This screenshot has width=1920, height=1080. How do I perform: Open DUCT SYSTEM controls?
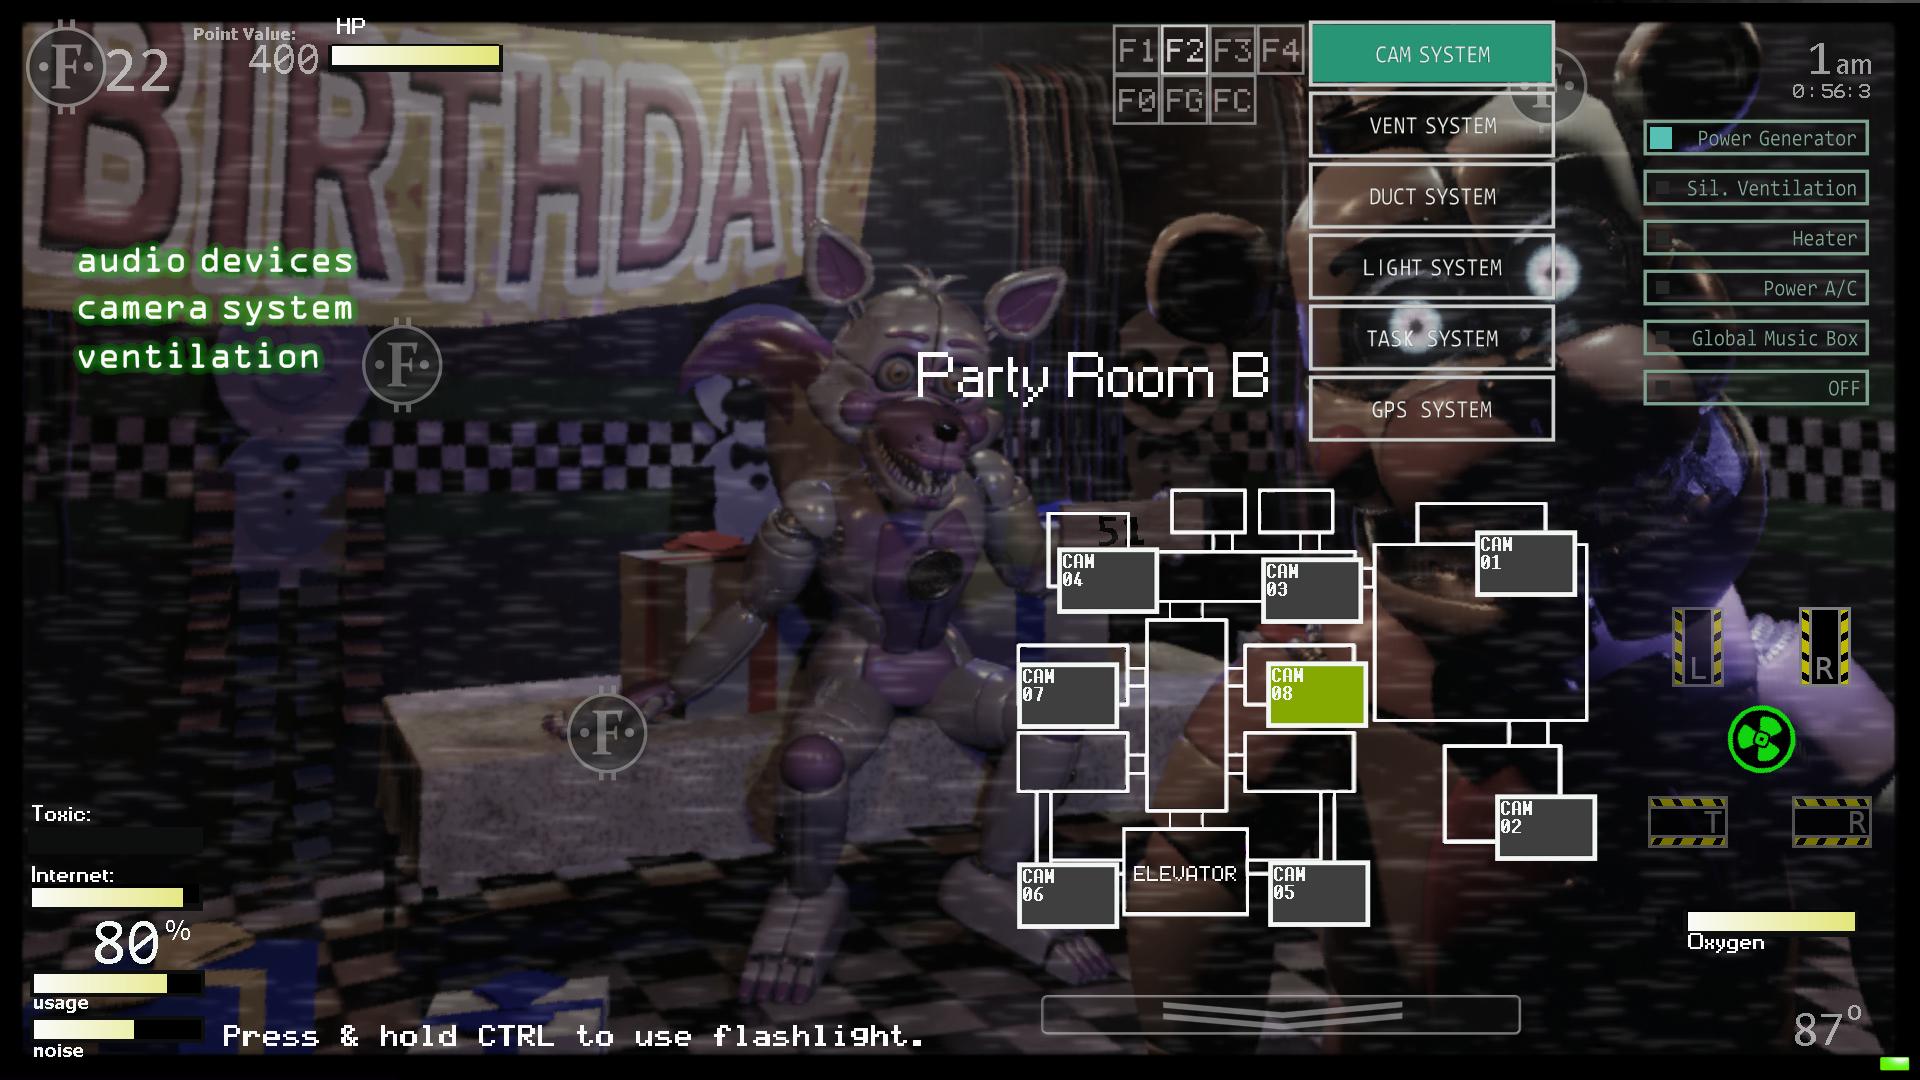click(1432, 196)
